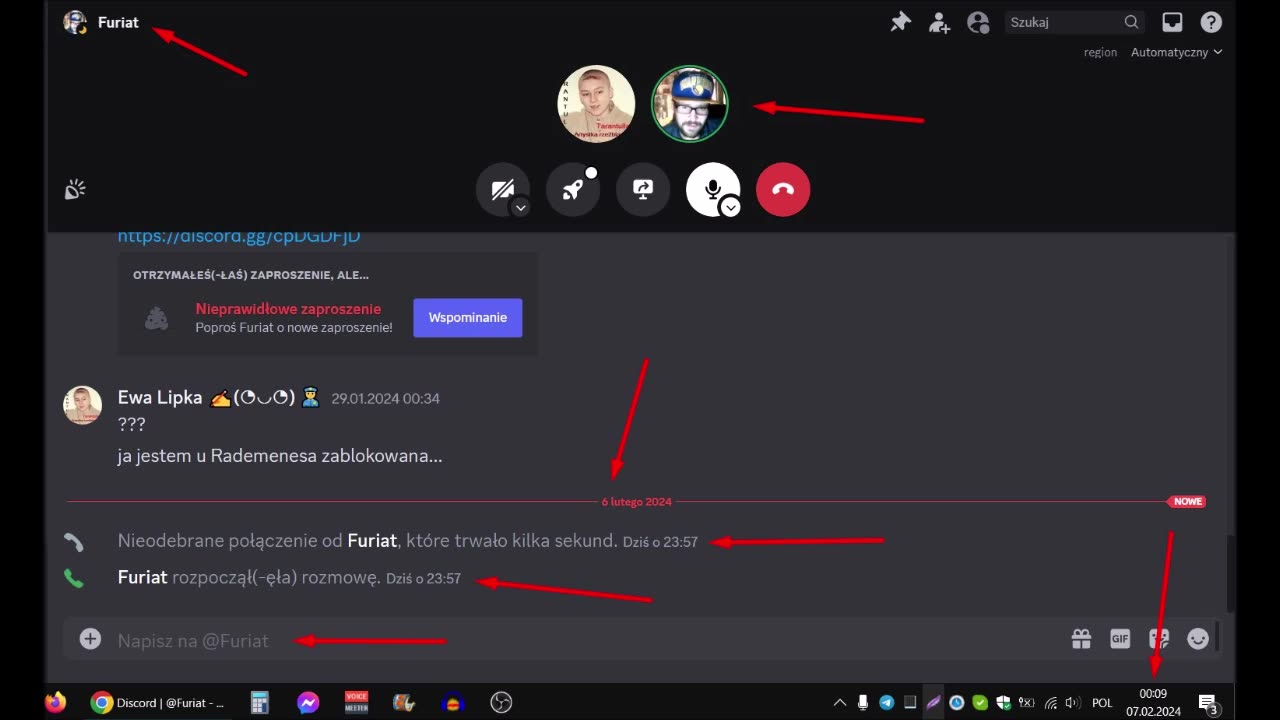The width and height of the screenshot is (1280, 720).
Task: Click Ewa Lipka's username in chat
Action: pyautogui.click(x=160, y=398)
